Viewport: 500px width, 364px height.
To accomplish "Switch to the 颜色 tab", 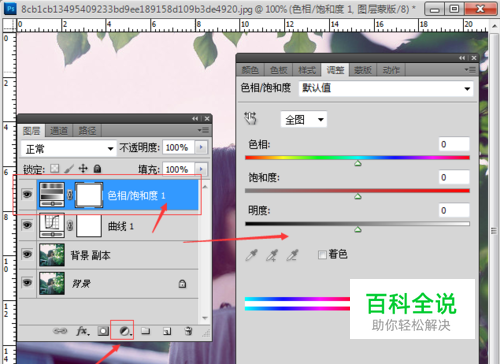I will (250, 70).
